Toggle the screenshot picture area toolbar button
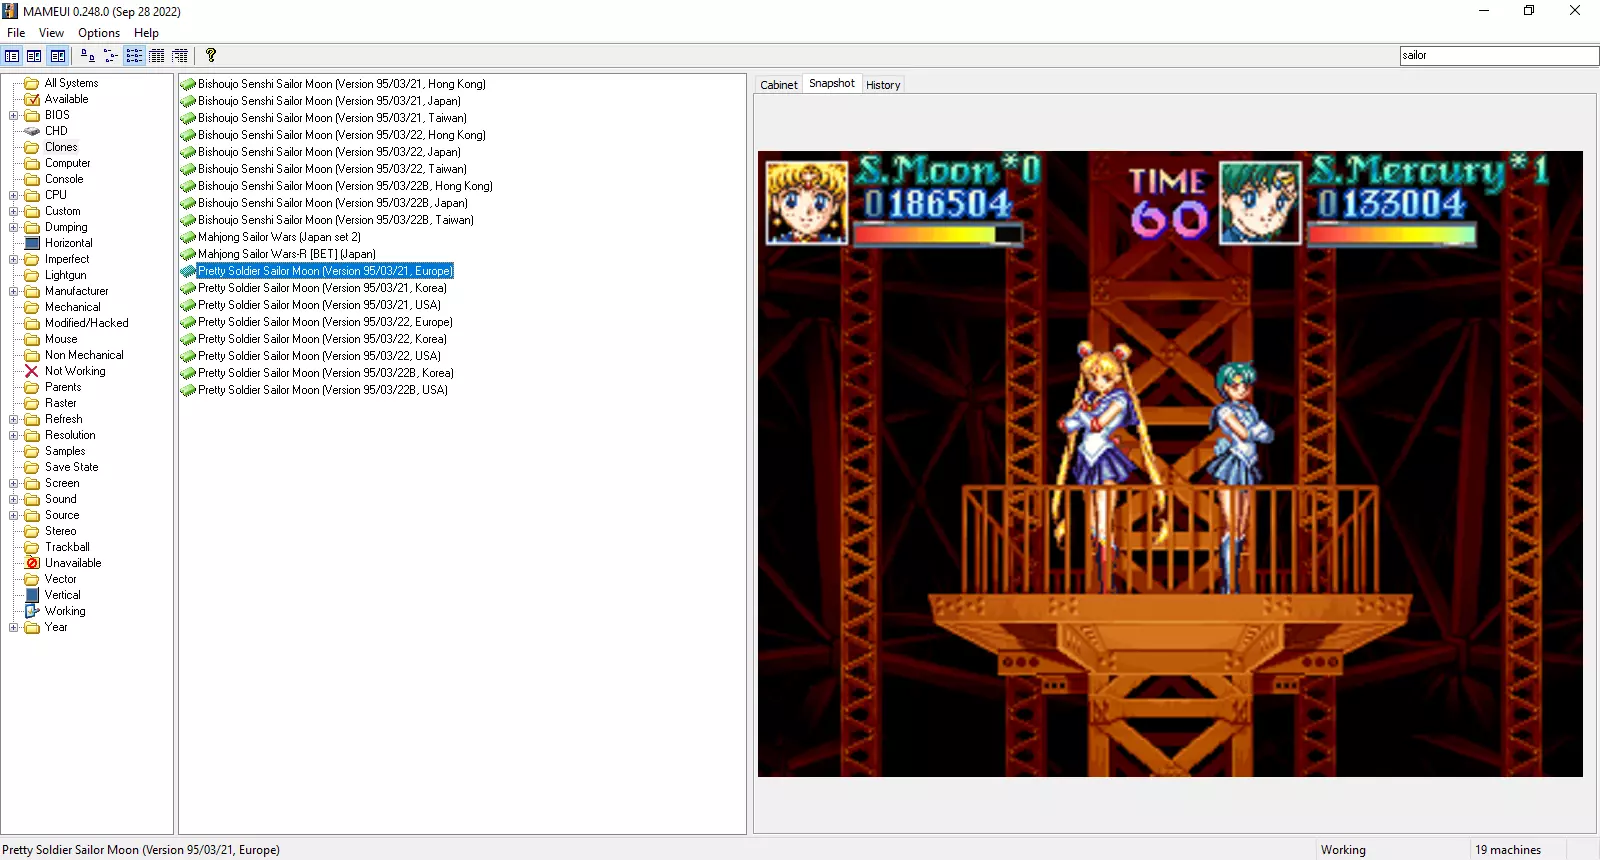This screenshot has height=860, width=1600. coord(35,56)
